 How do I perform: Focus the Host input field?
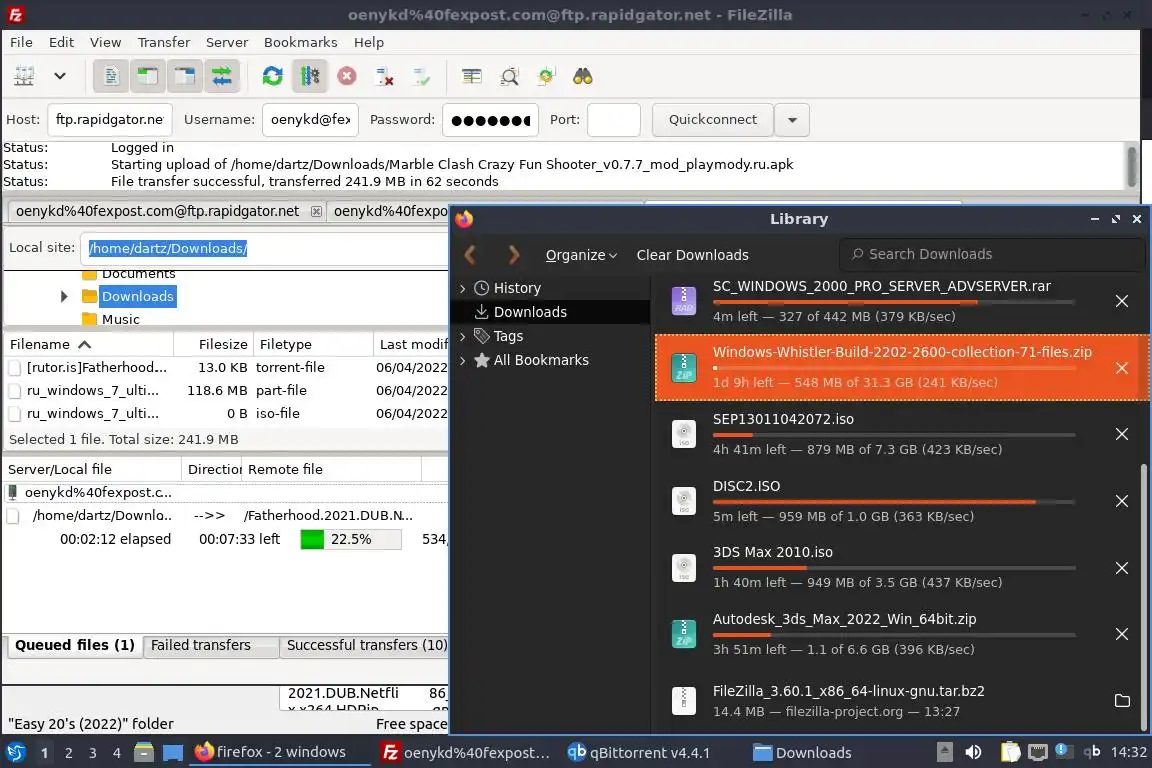click(109, 120)
